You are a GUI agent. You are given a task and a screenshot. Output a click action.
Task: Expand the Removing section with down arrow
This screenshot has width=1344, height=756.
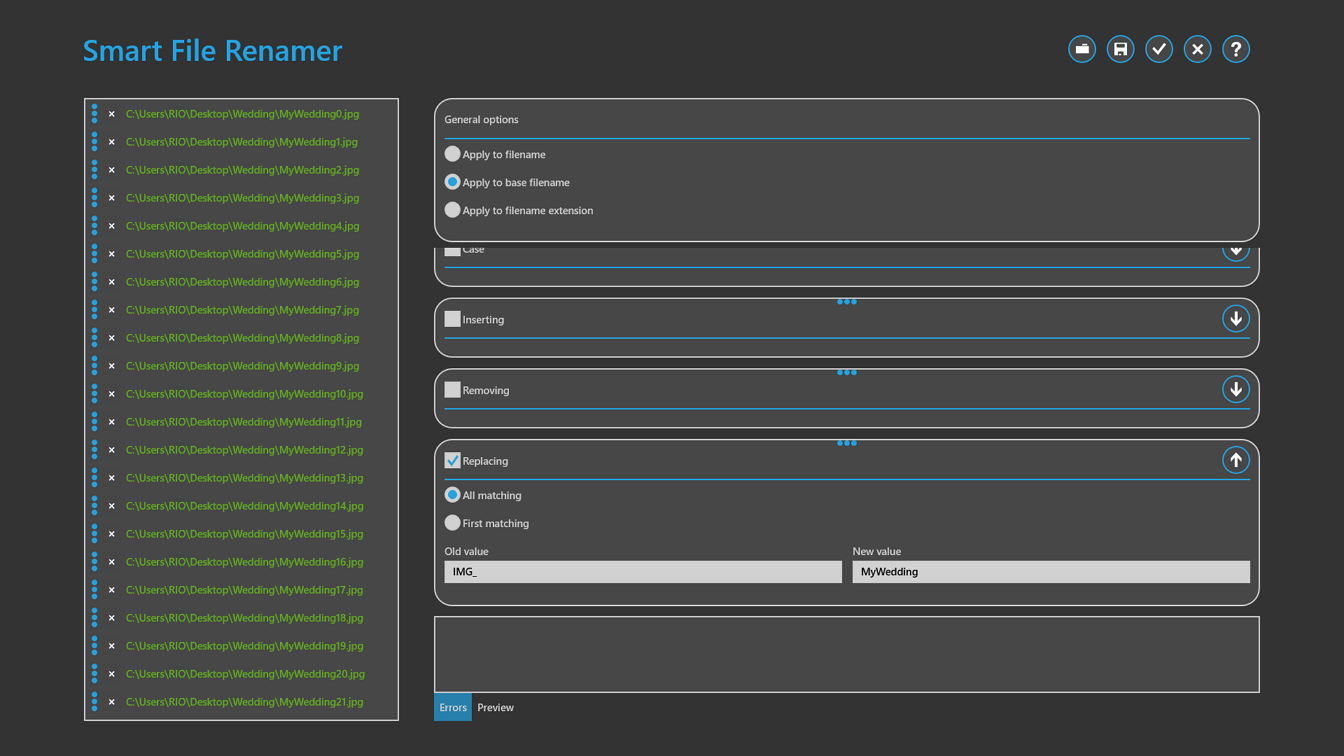pyautogui.click(x=1236, y=389)
